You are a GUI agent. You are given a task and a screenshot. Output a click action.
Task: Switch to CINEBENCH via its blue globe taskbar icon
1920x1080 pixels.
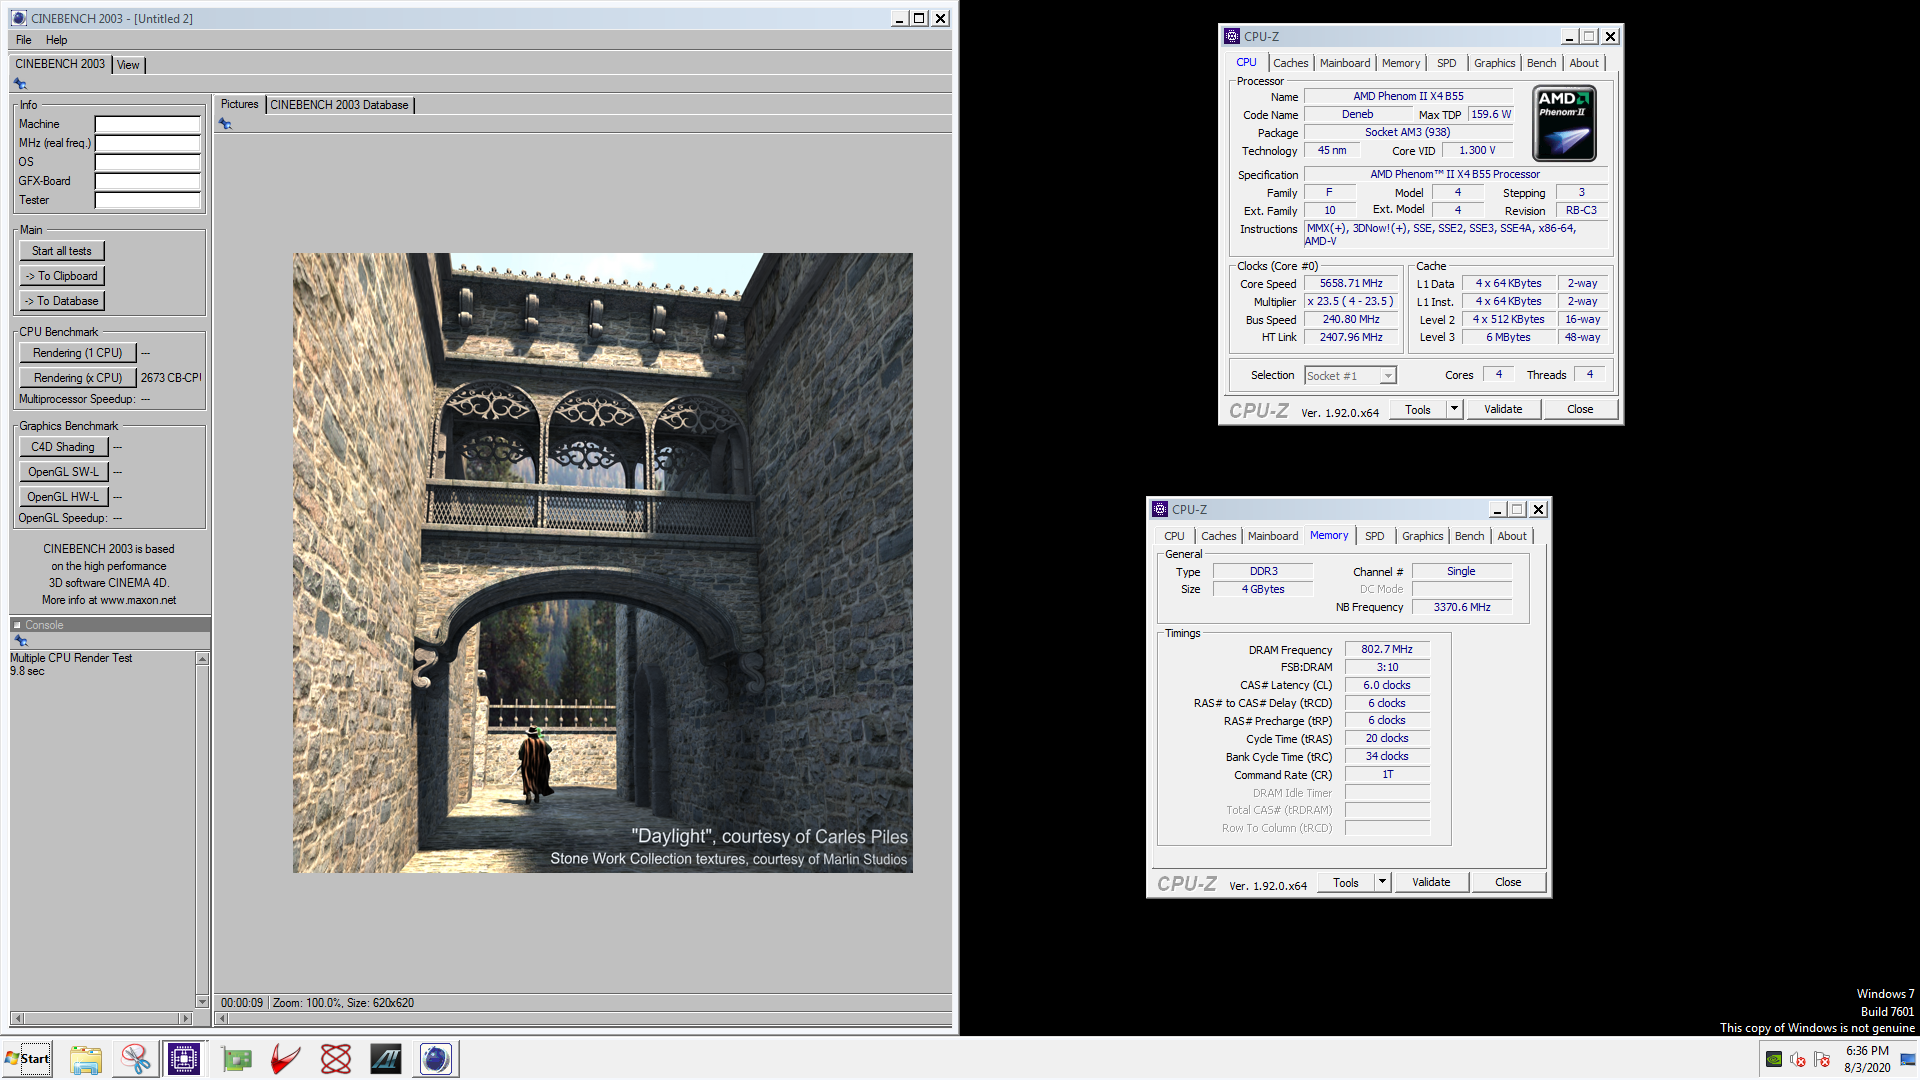tap(435, 1059)
